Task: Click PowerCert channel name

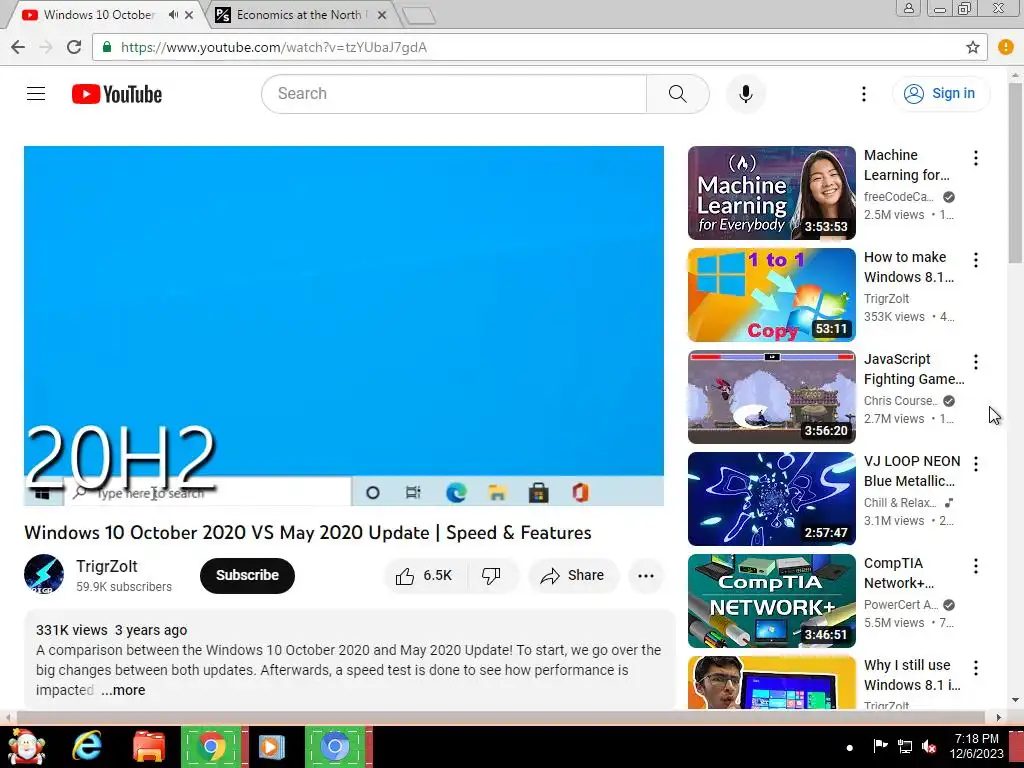Action: (901, 605)
